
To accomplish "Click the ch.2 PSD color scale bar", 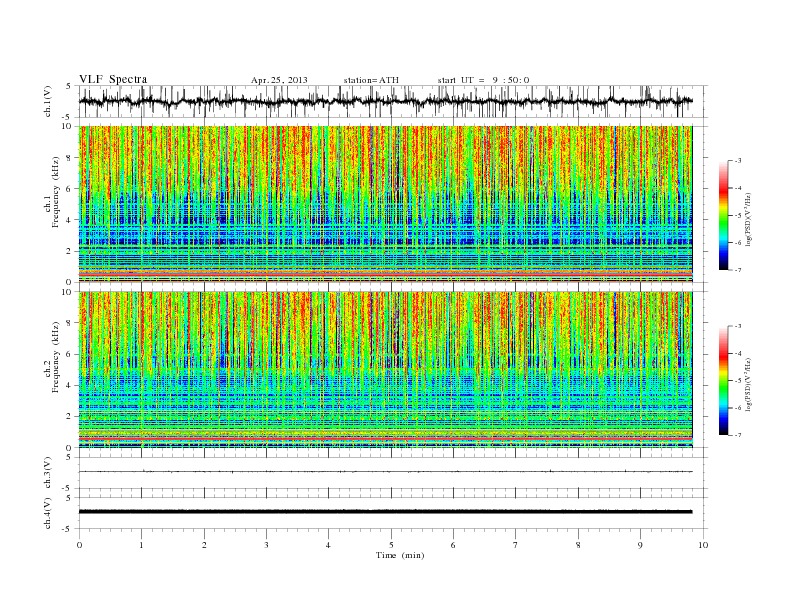I will click(x=723, y=380).
